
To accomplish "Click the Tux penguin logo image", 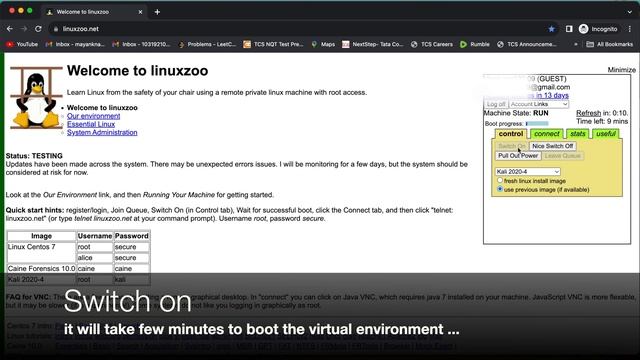I will pyautogui.click(x=36, y=98).
